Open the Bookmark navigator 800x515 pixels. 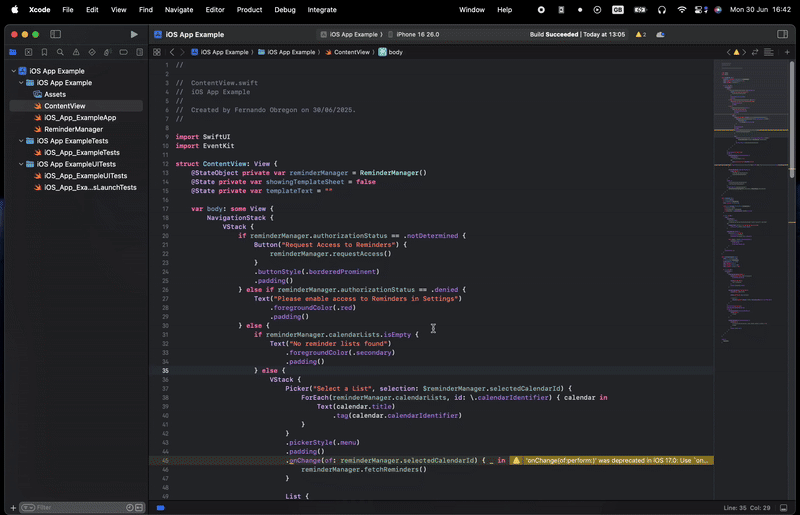tap(44, 52)
